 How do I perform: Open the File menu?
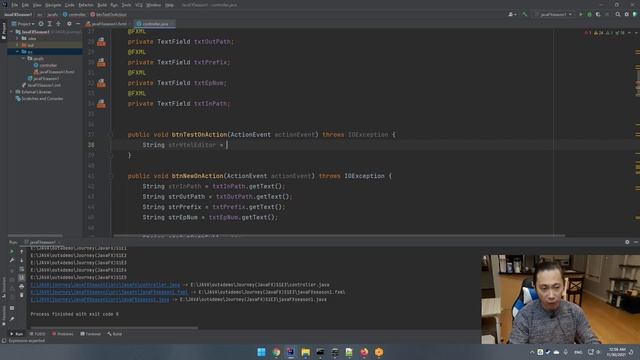click(15, 5)
